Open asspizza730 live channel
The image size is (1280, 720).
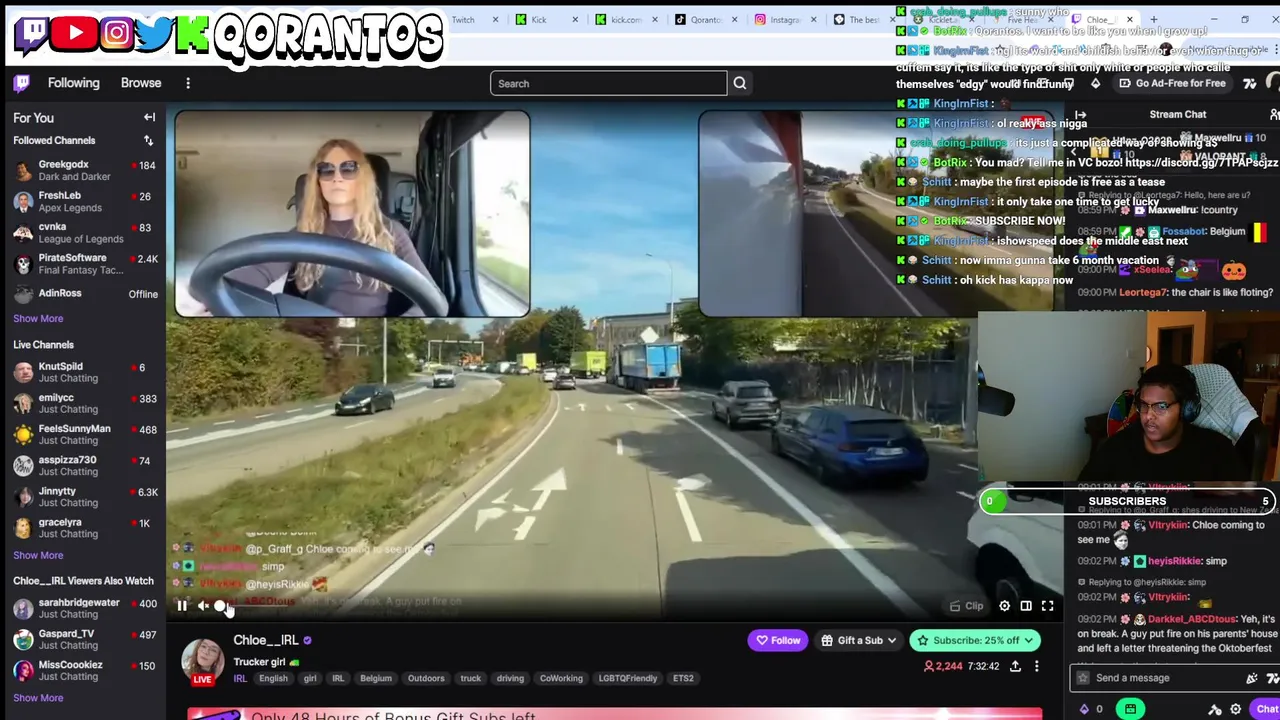85,465
